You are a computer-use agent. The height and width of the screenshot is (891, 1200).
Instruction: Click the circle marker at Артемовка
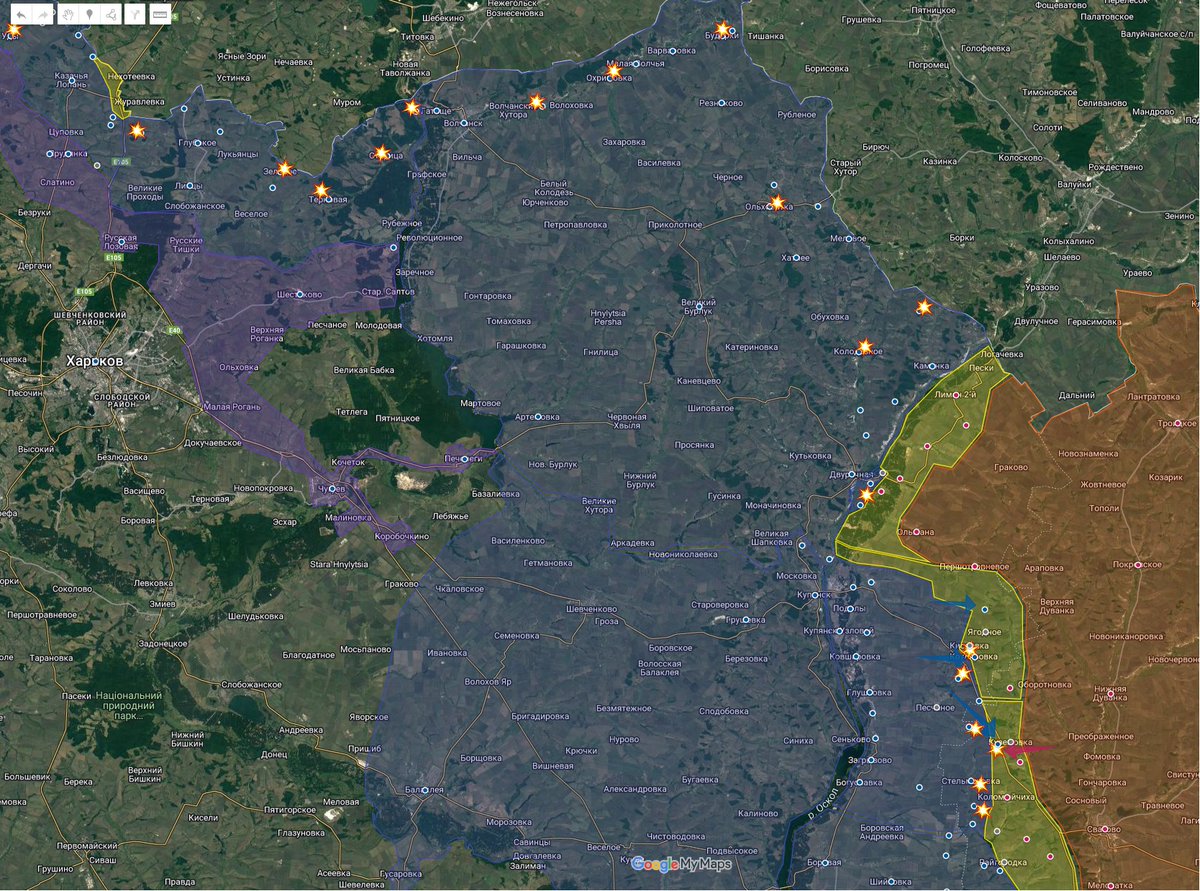click(x=538, y=416)
